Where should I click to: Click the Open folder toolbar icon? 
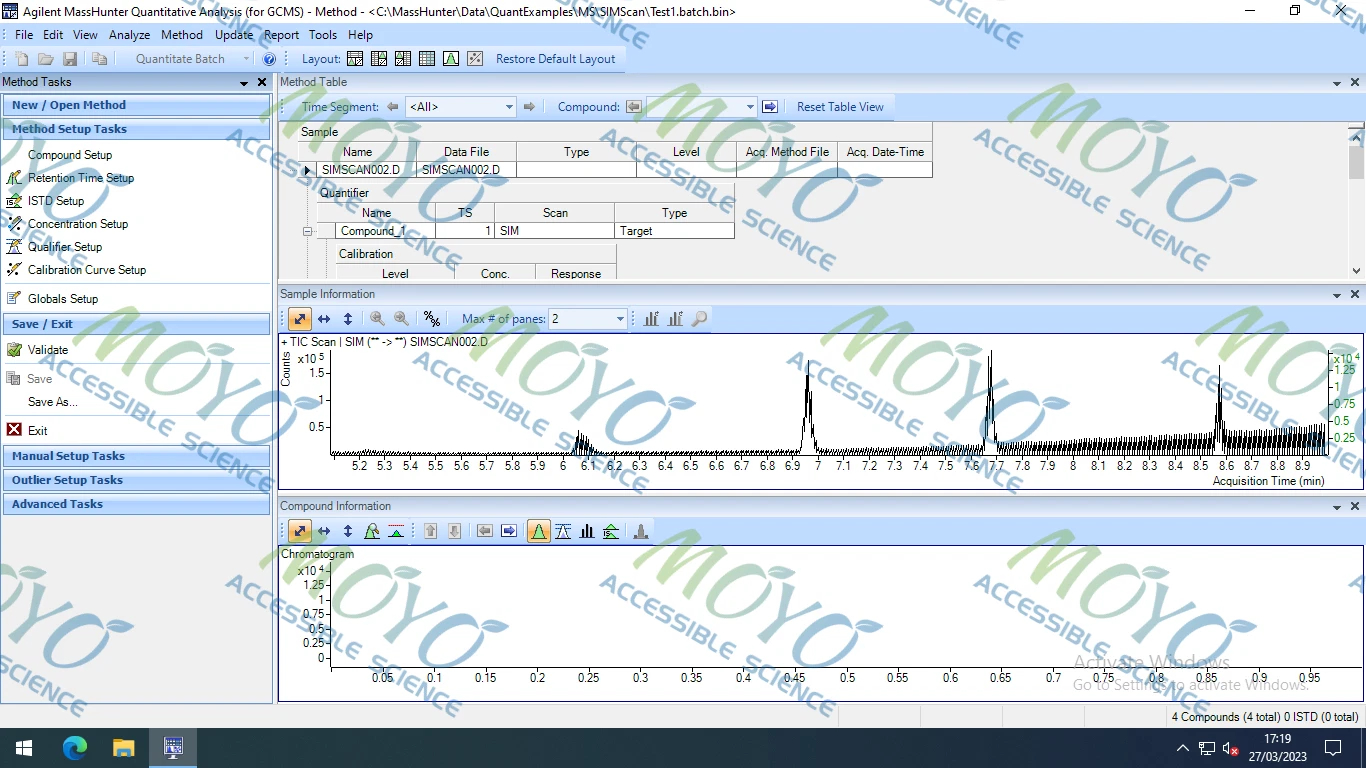(x=46, y=59)
